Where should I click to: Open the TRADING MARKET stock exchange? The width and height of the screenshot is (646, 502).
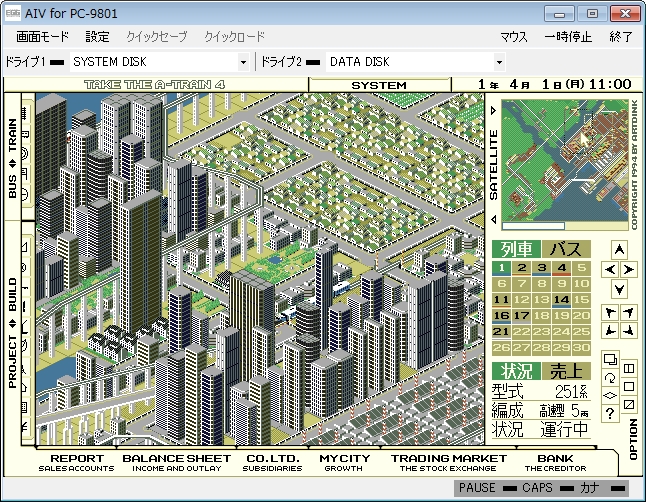449,462
